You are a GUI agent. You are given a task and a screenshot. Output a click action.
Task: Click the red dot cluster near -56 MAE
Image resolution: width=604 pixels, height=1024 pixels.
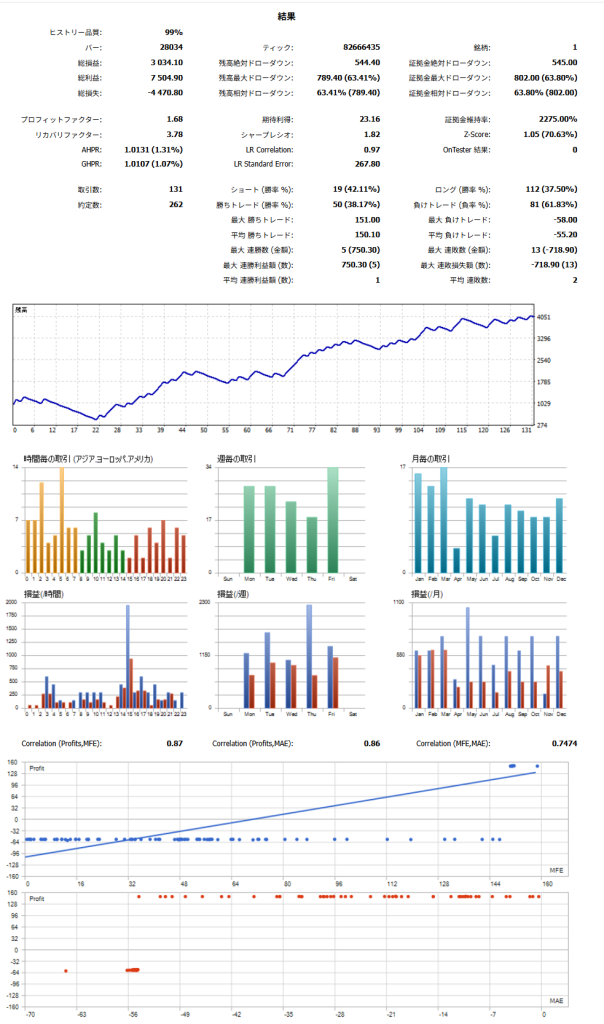[x=132, y=969]
